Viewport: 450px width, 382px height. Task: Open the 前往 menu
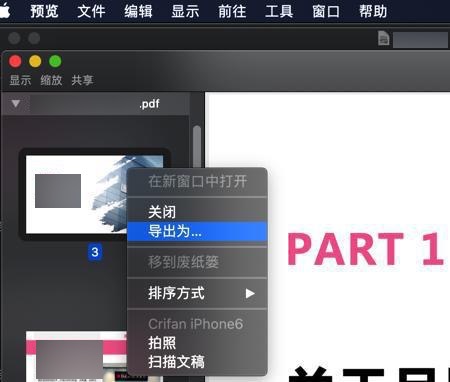point(232,11)
